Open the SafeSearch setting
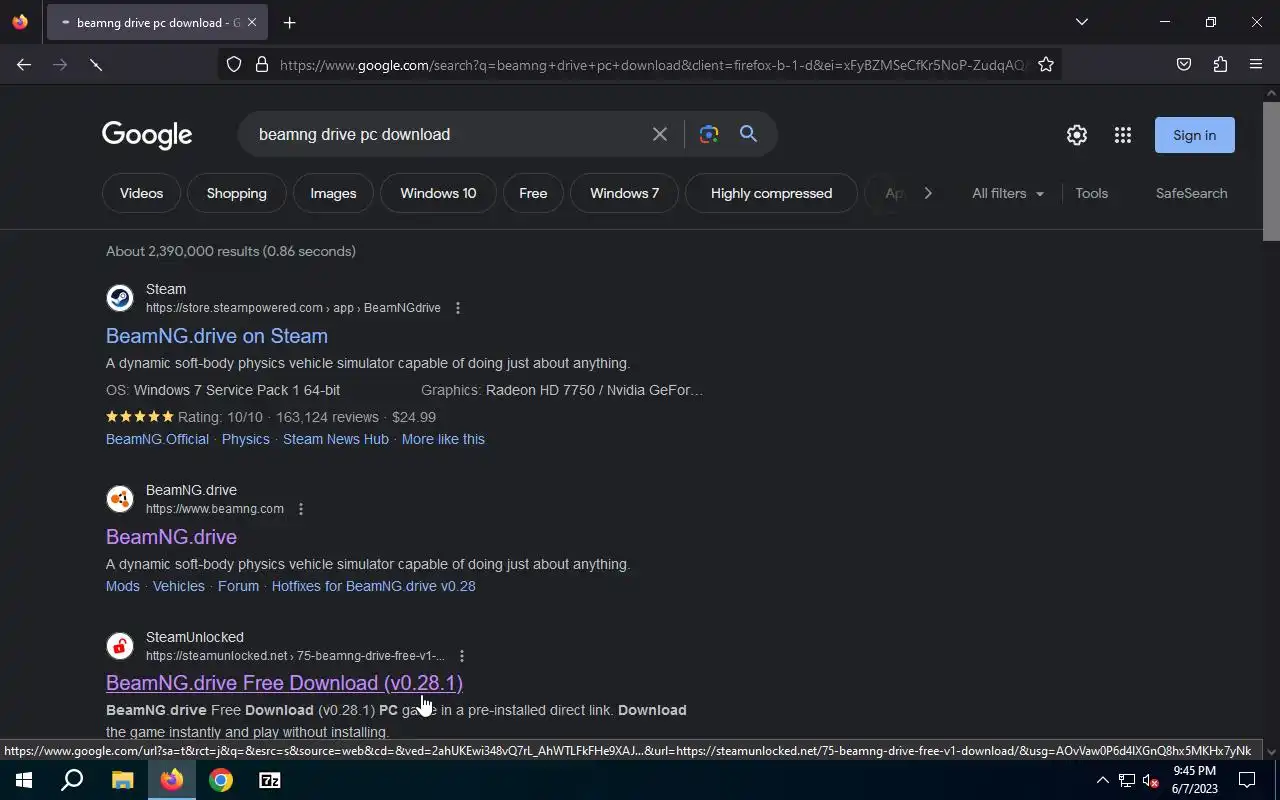Screen dimensions: 1280x800 click(1192, 193)
